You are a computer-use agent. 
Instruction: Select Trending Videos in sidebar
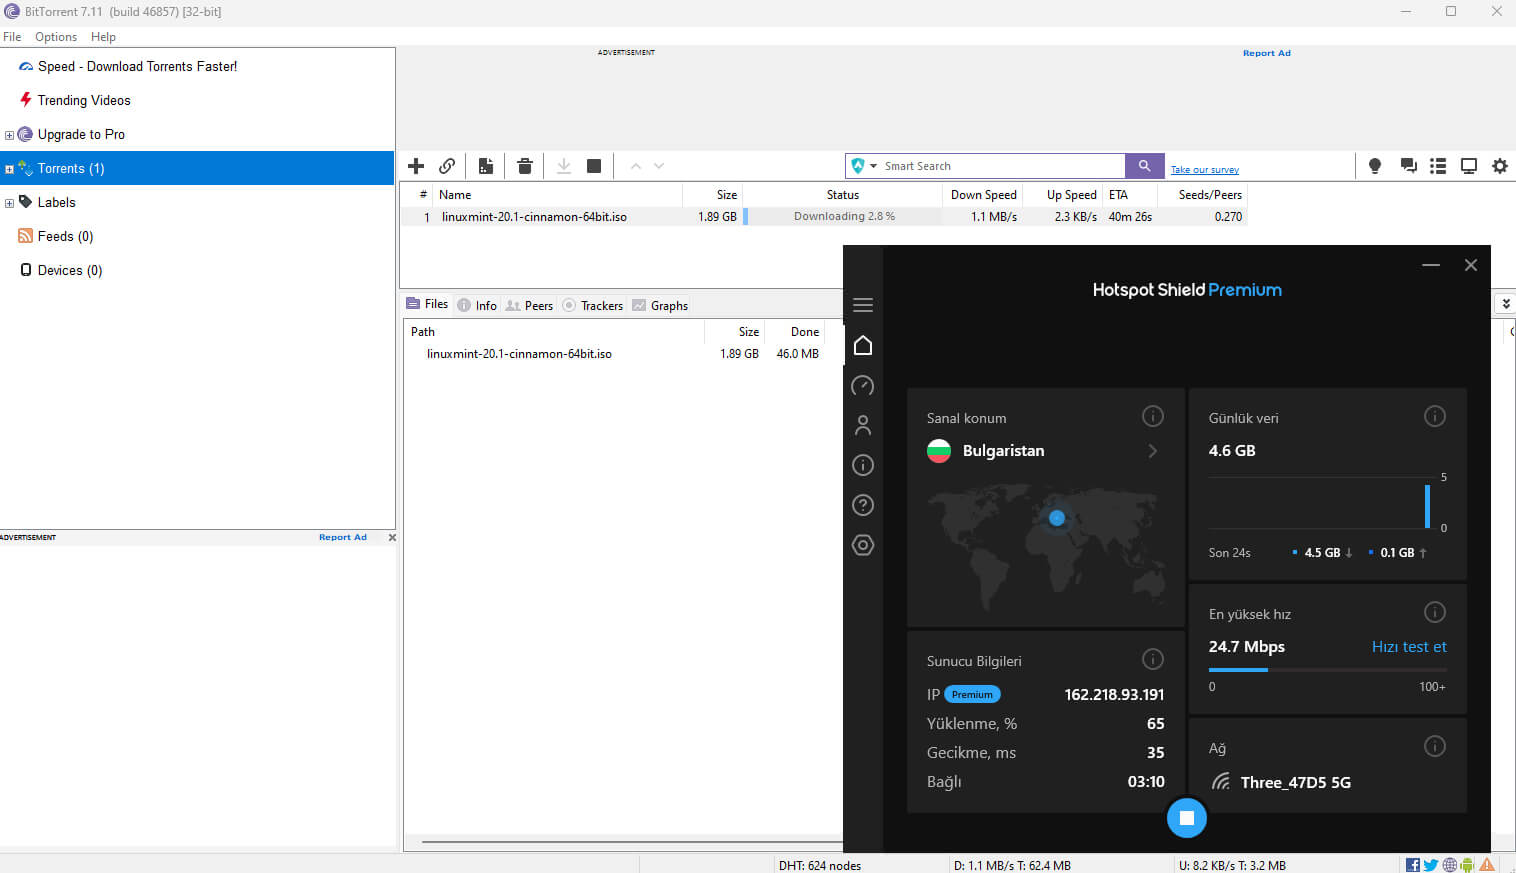tap(84, 100)
